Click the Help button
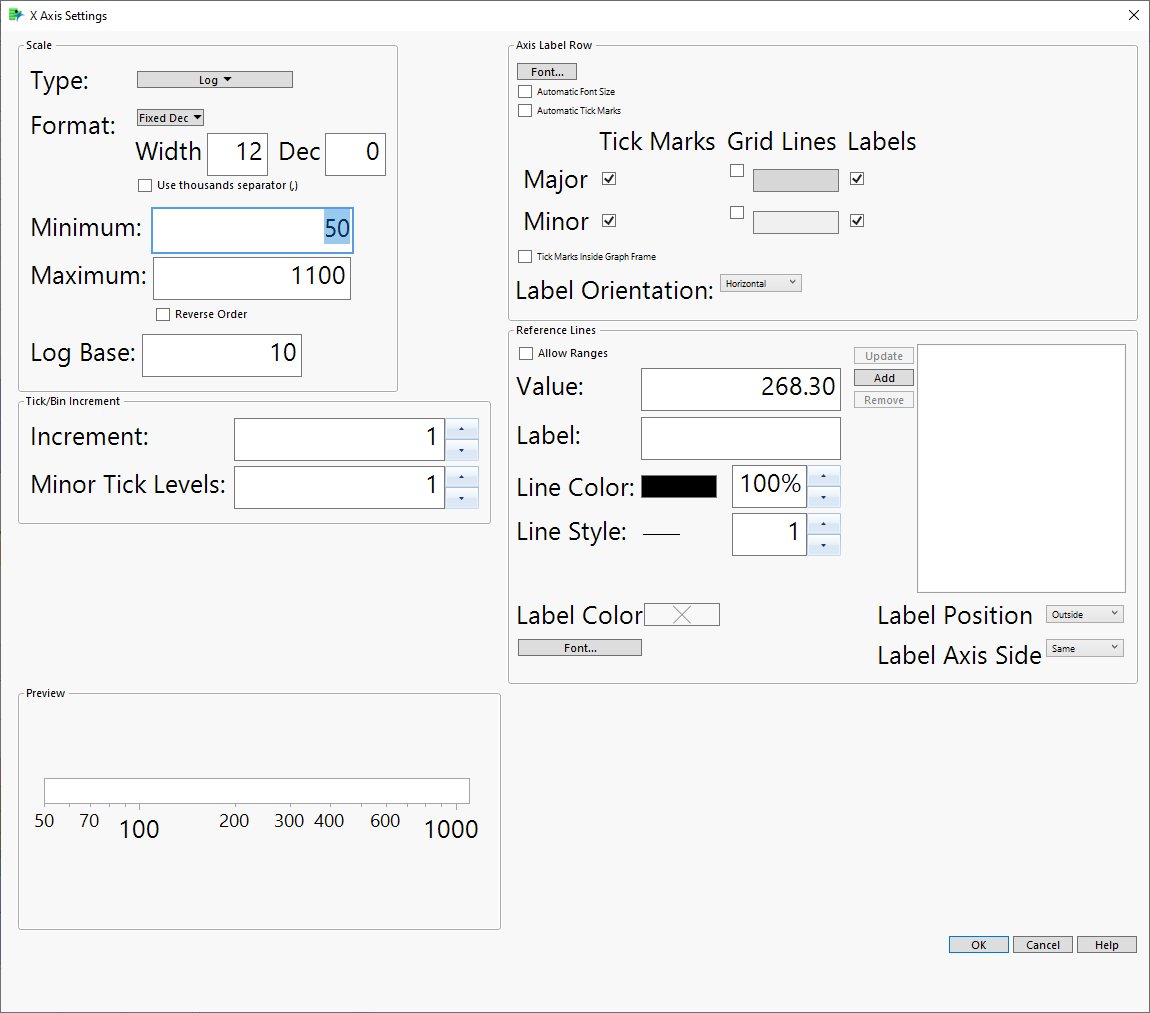1150x1013 pixels. [x=1107, y=944]
